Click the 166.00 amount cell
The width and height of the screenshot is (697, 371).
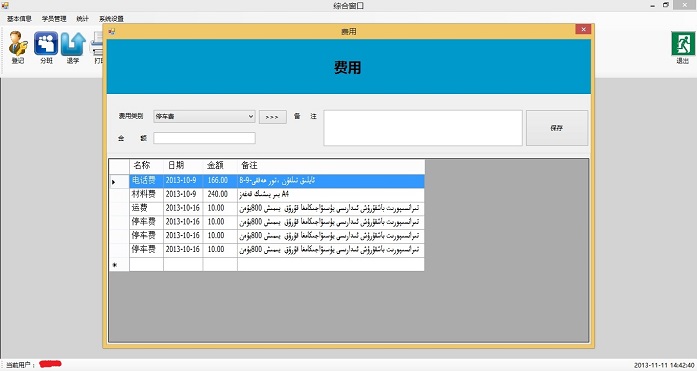click(220, 181)
